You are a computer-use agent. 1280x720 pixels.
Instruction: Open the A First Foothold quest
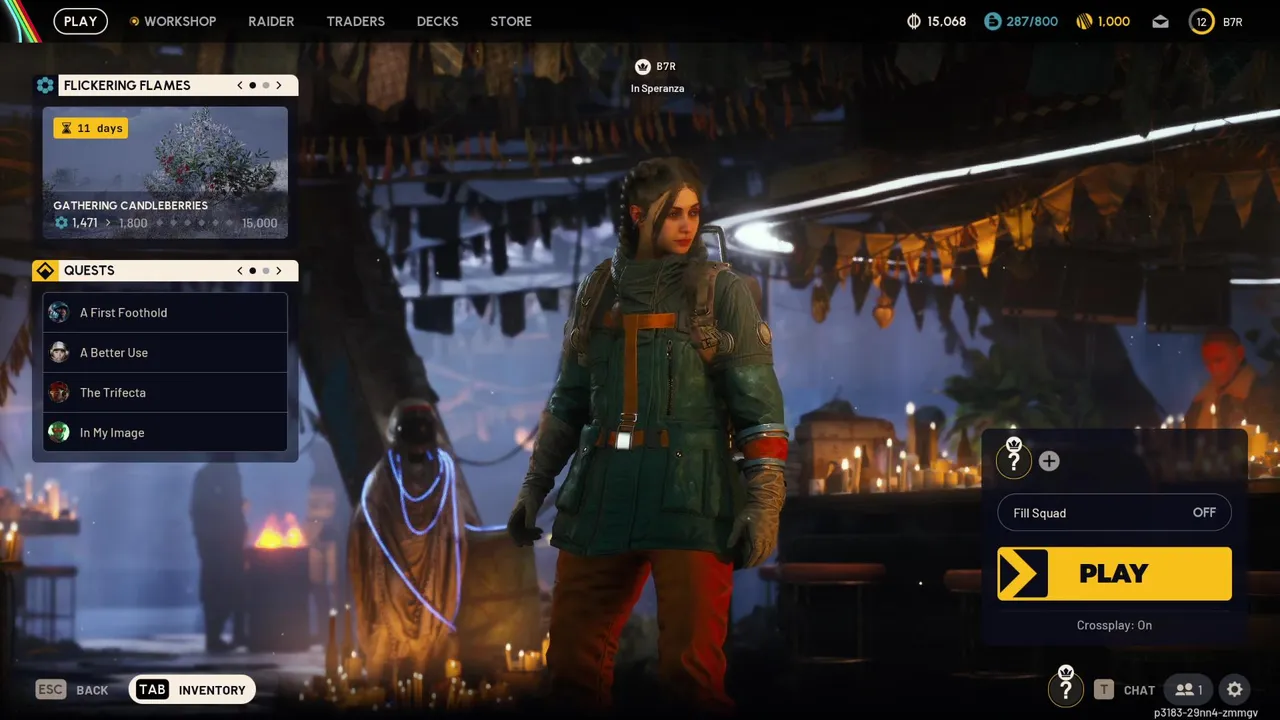[165, 312]
